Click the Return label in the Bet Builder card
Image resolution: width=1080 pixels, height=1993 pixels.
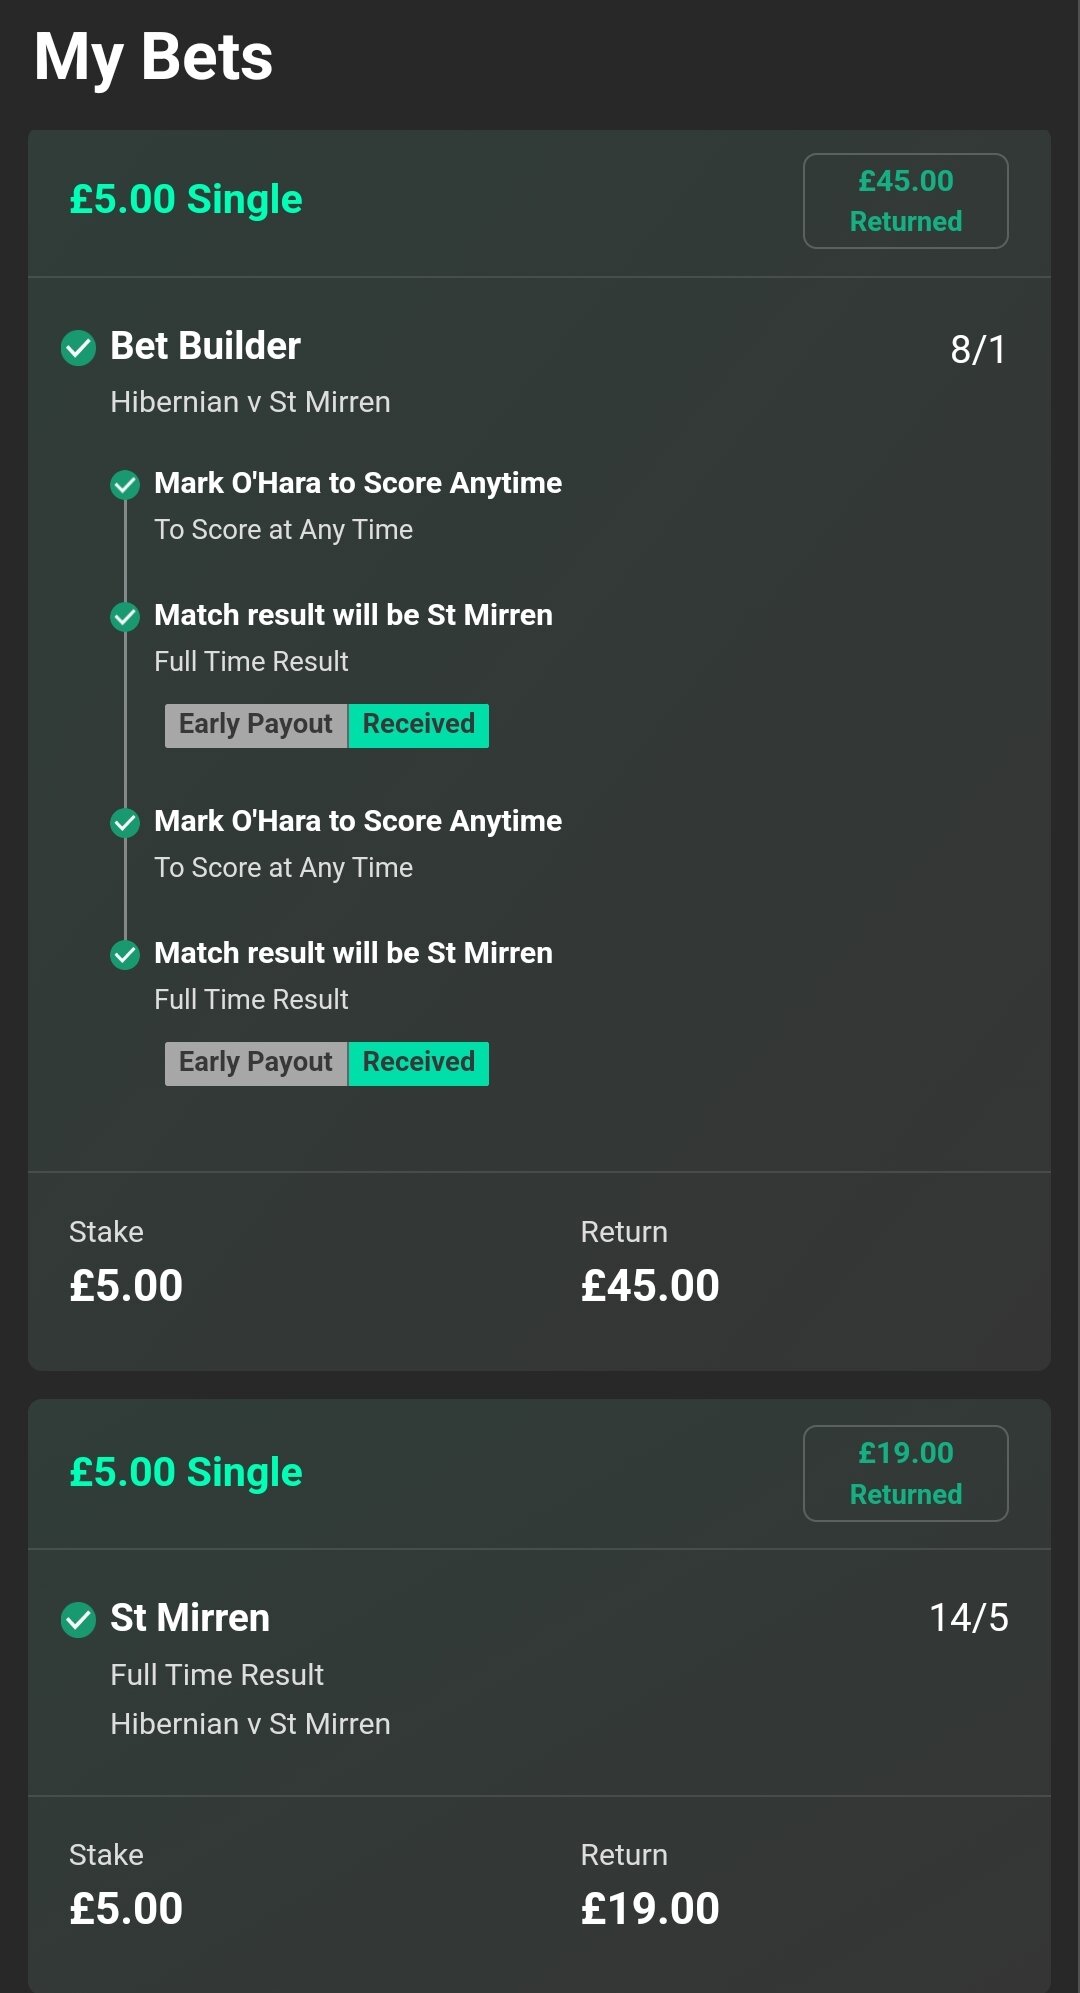[x=624, y=1232]
